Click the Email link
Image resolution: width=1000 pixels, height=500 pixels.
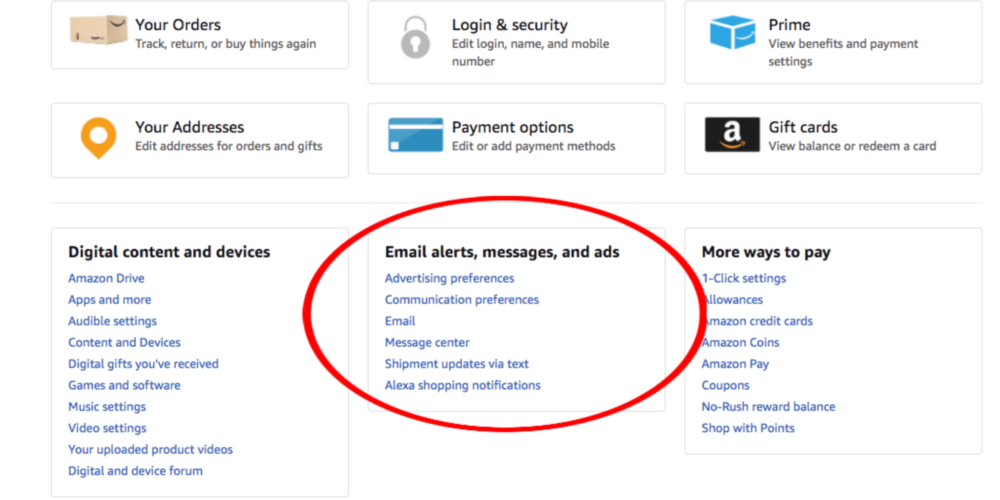(400, 321)
